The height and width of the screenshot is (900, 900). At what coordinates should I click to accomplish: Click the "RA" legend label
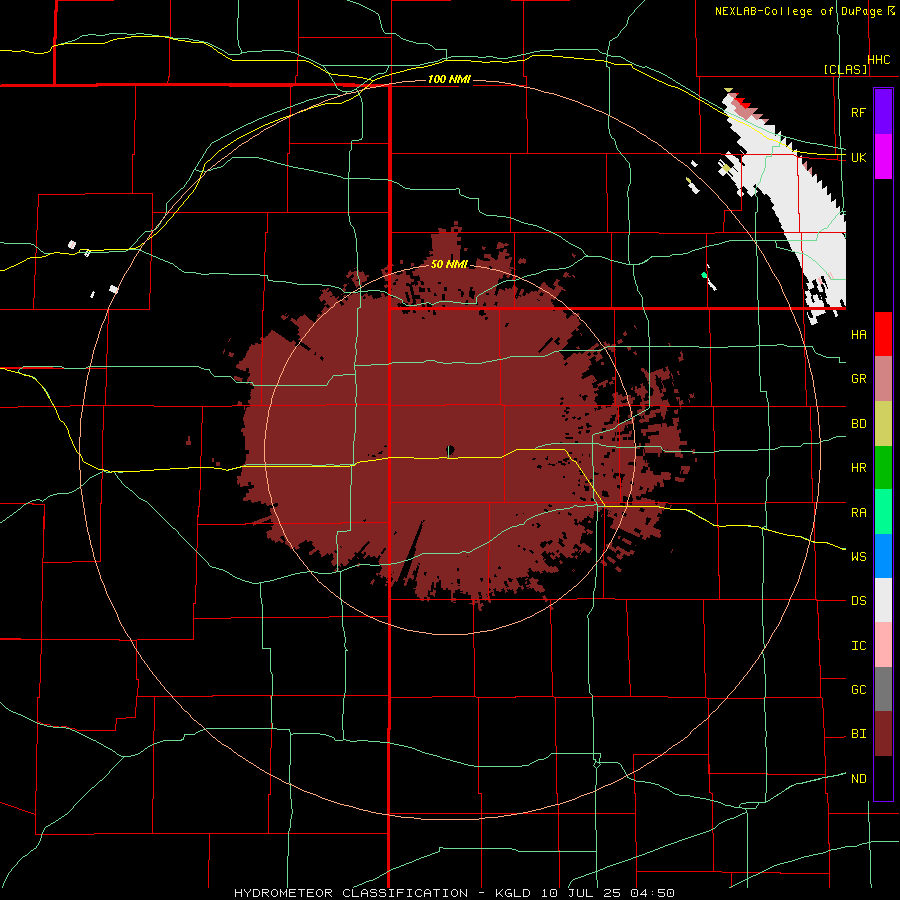point(858,512)
